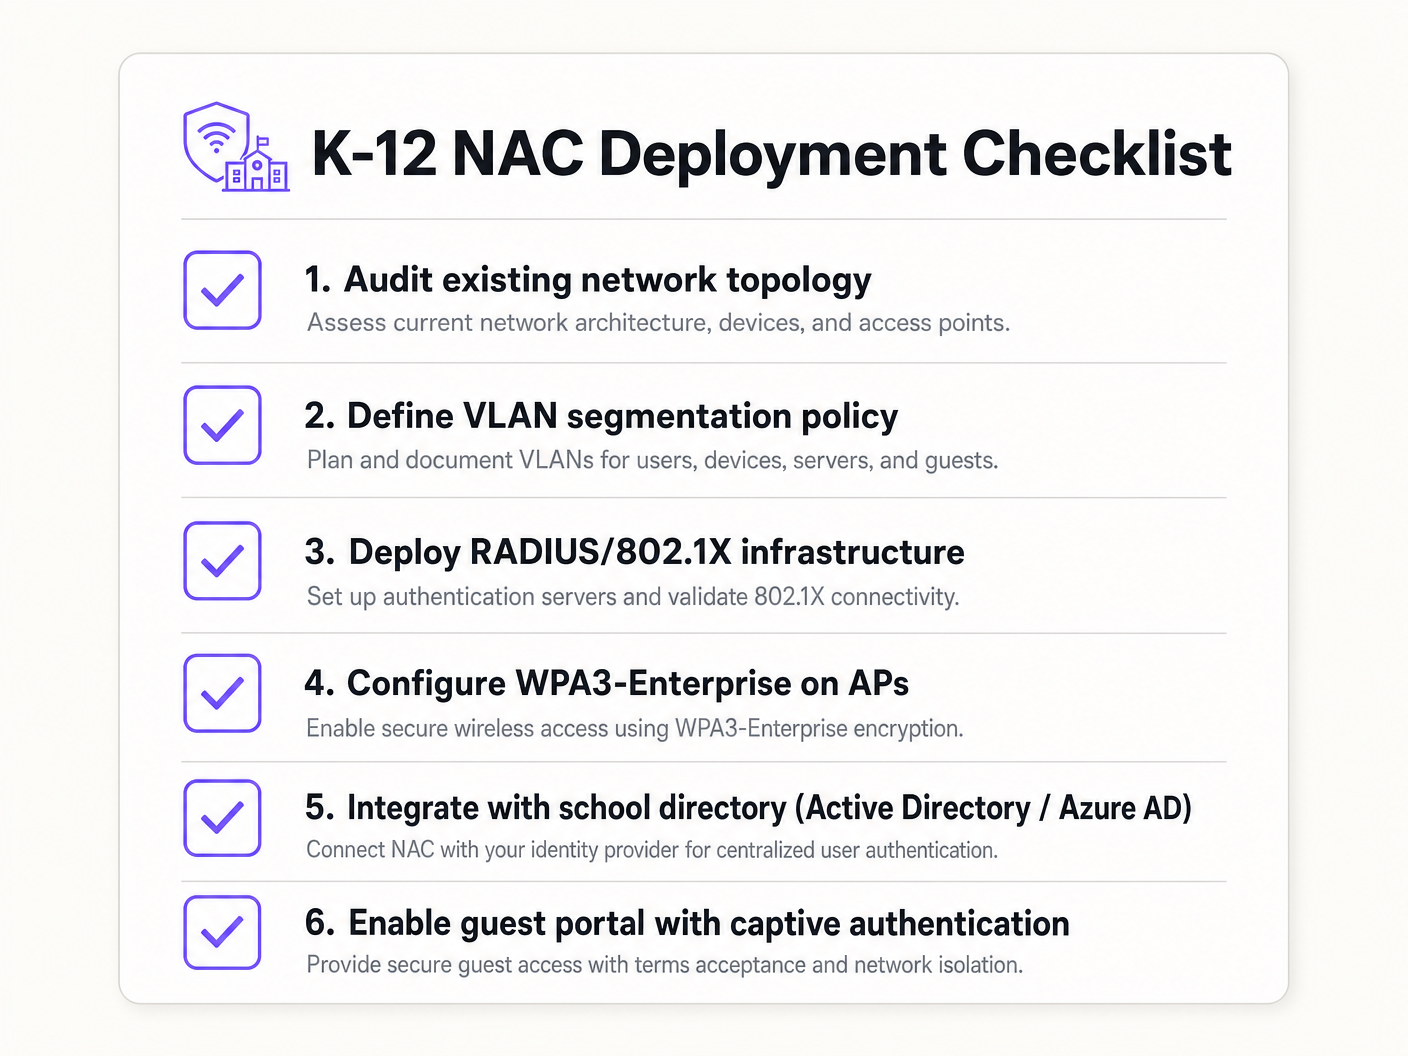This screenshot has width=1408, height=1056.
Task: Click the shield and school logo icon
Action: [237, 147]
